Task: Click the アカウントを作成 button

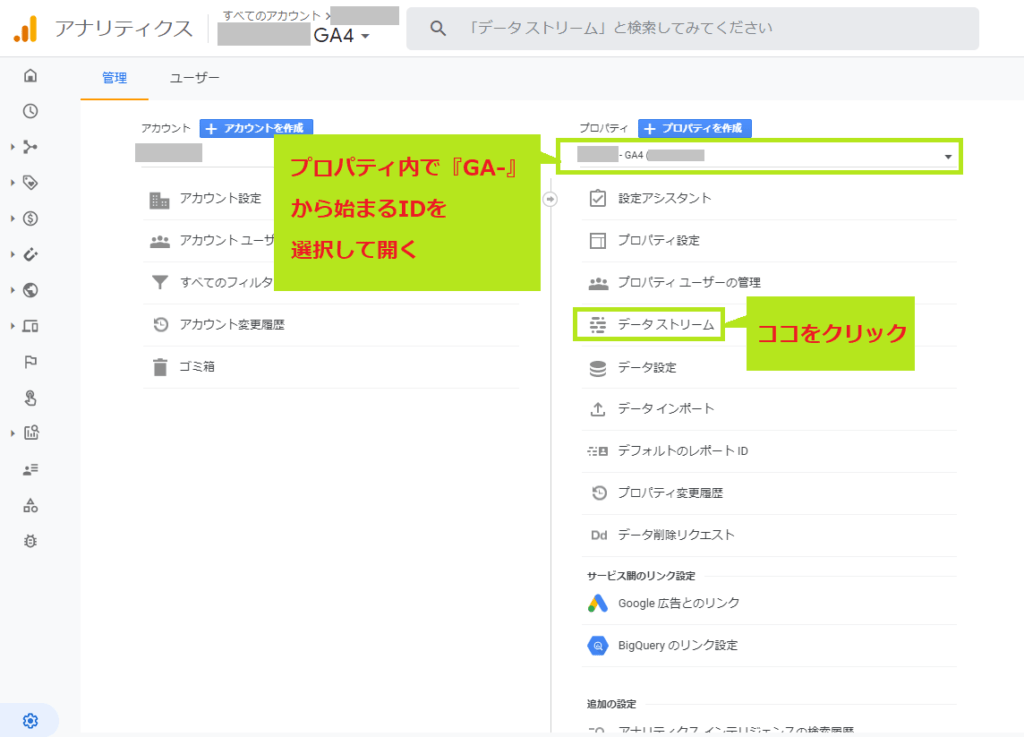Action: click(x=256, y=128)
